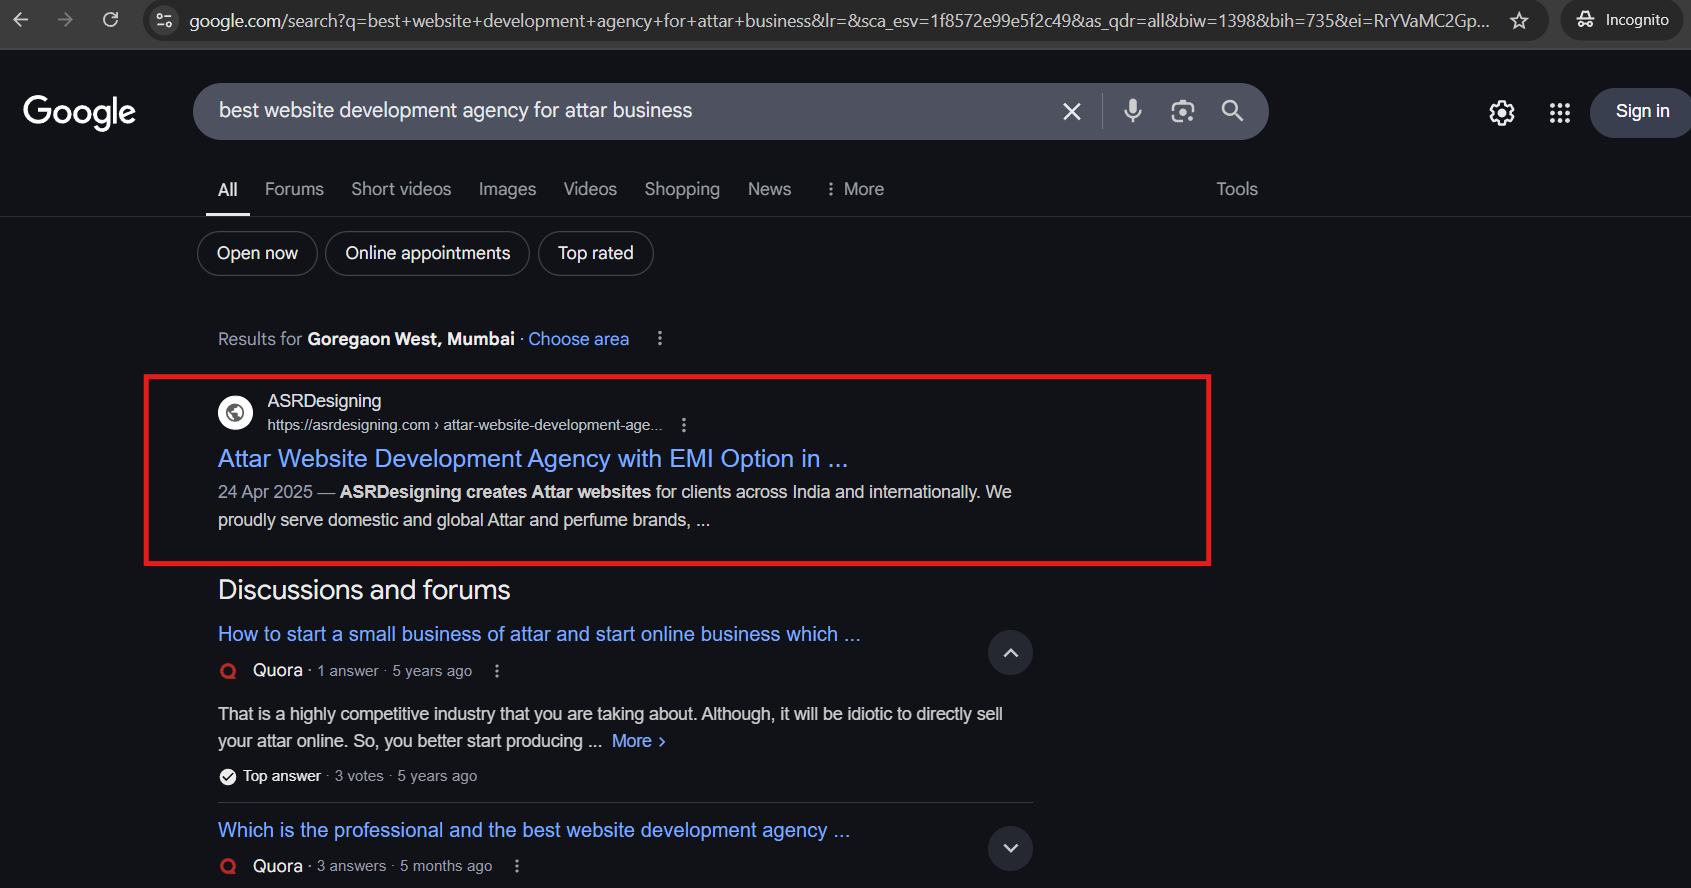
Task: Open Google Lens image search
Action: (1182, 111)
